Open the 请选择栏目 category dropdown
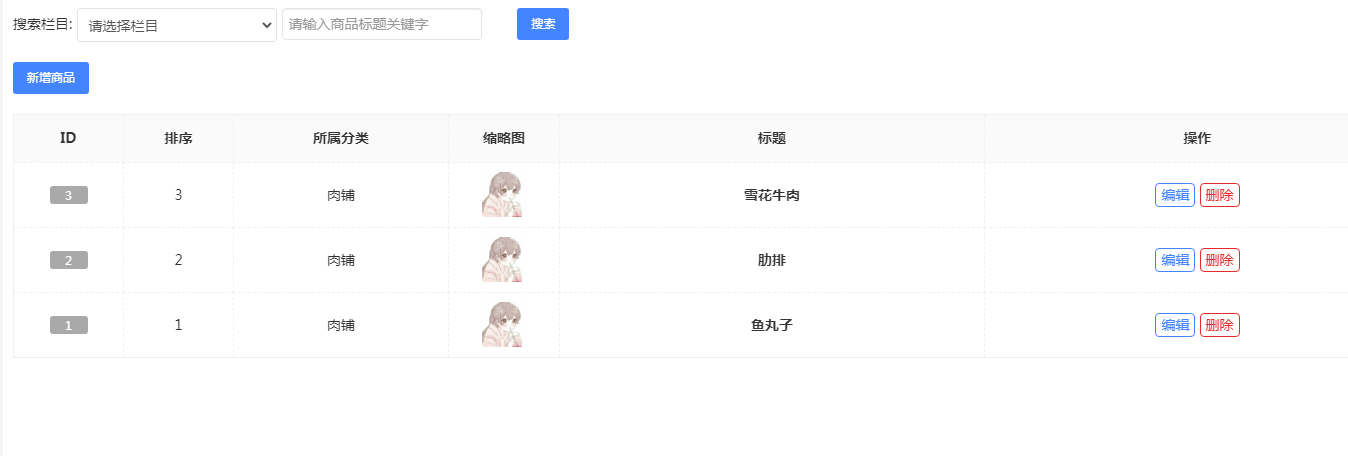This screenshot has width=1348, height=456. [x=177, y=25]
